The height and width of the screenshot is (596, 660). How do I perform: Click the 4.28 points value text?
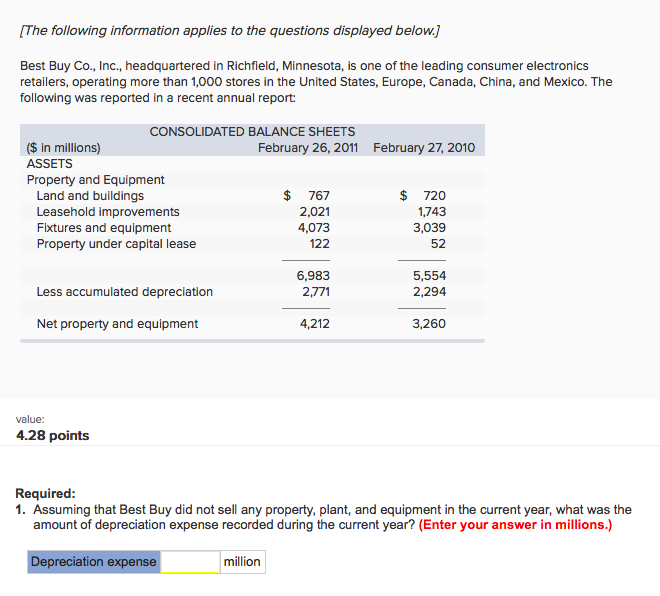point(53,435)
